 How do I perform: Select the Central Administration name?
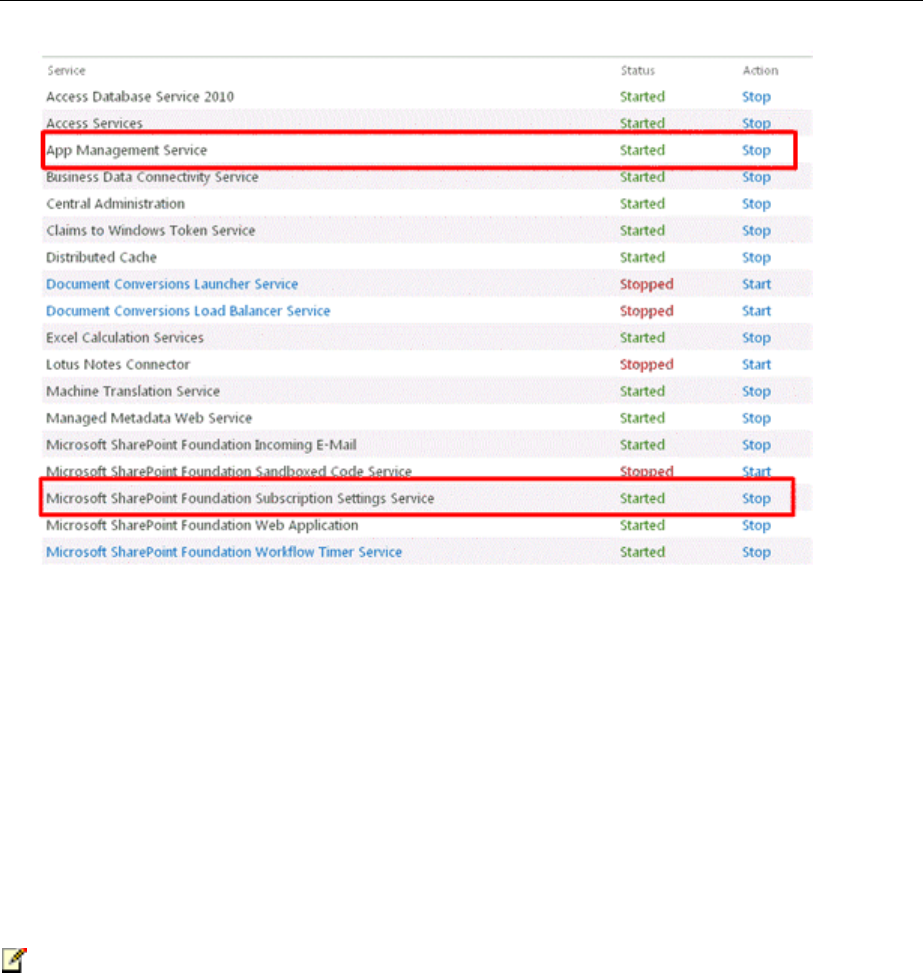tap(115, 204)
